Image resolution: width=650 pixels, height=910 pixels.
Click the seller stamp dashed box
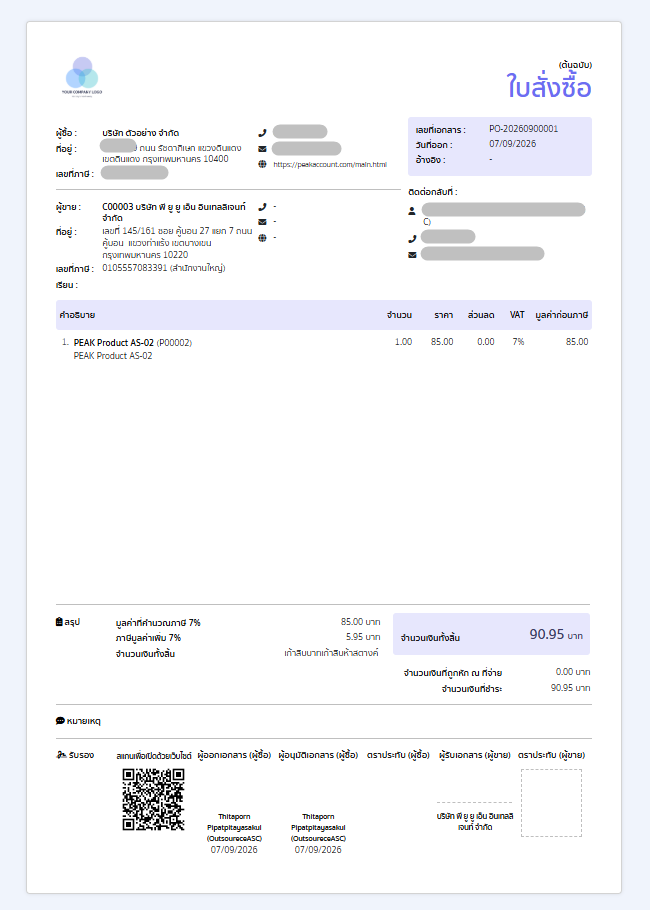[x=551, y=803]
